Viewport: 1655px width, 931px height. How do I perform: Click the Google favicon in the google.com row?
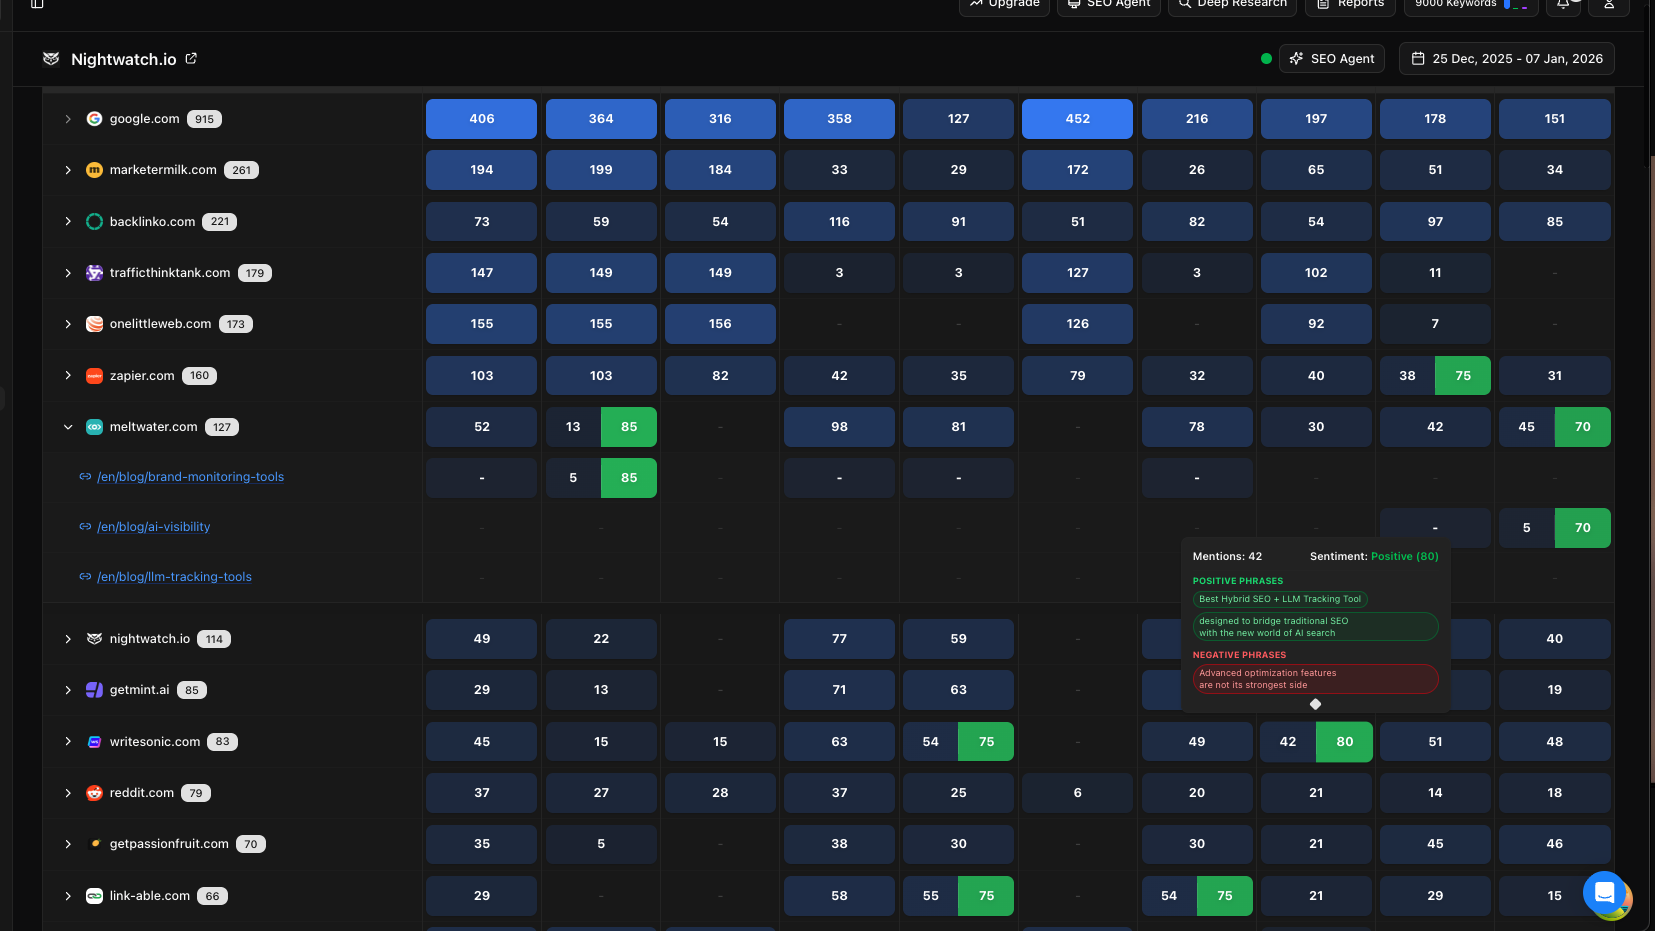[94, 119]
